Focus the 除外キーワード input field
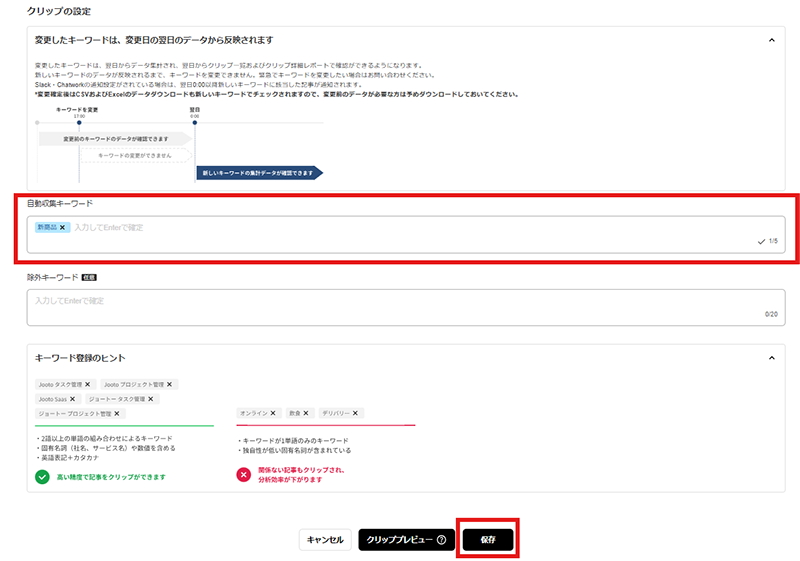 pyautogui.click(x=406, y=308)
